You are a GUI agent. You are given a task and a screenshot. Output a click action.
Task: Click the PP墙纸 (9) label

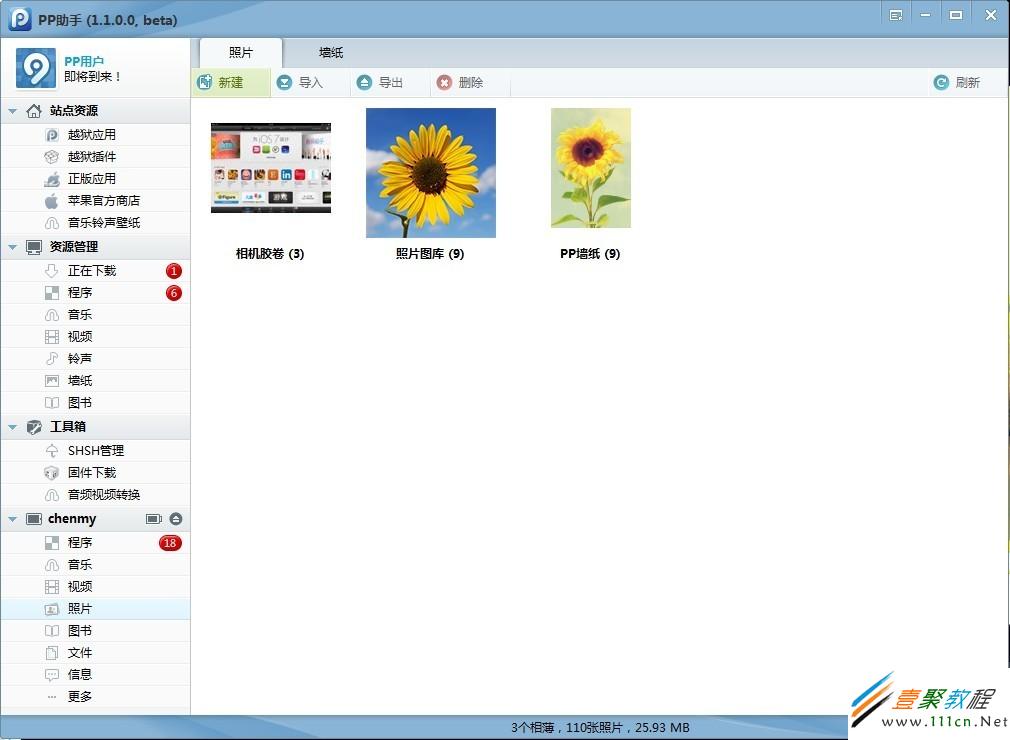click(x=590, y=254)
